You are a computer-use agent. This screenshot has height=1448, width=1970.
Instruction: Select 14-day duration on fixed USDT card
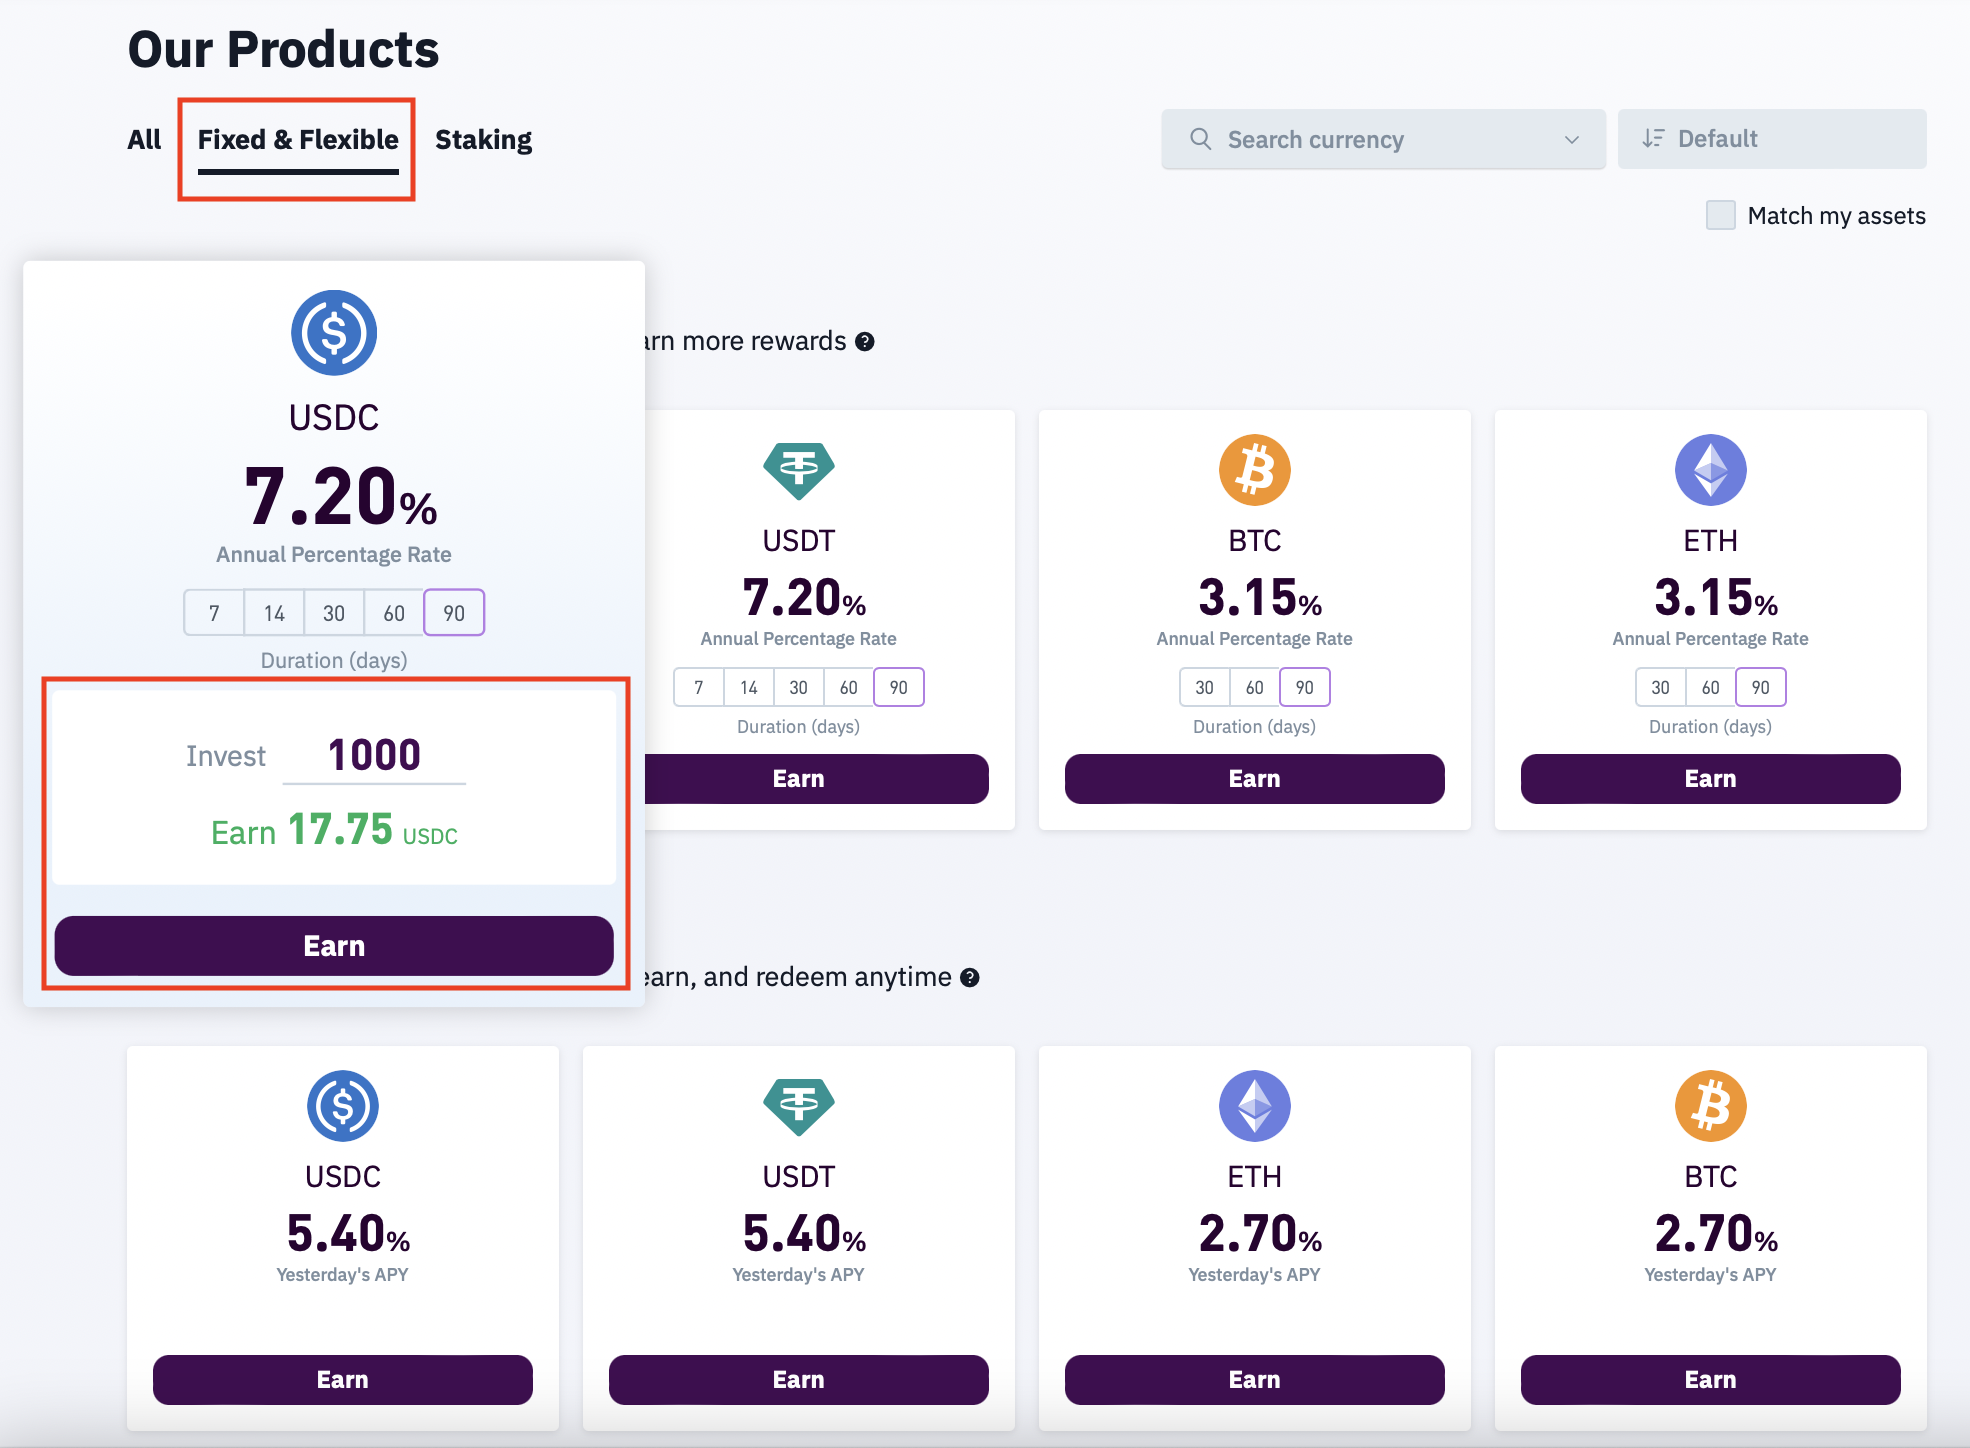pyautogui.click(x=748, y=688)
